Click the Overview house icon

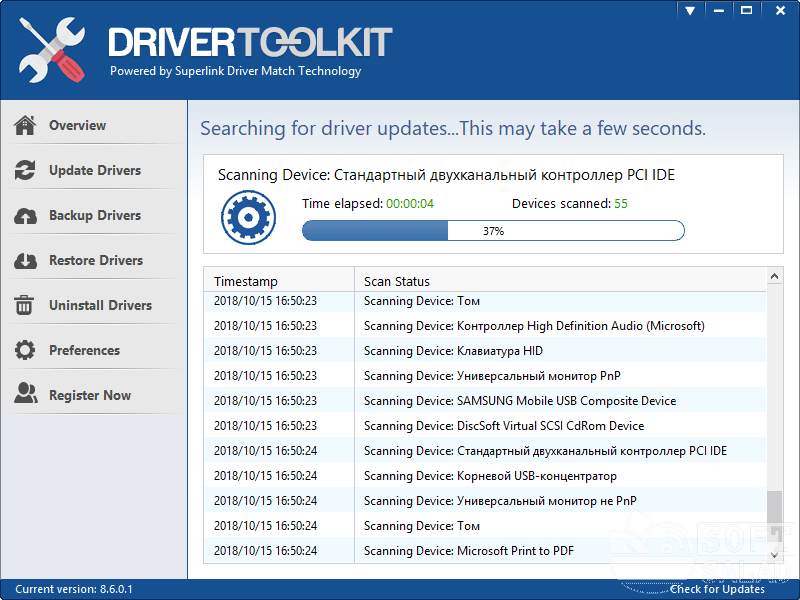[x=25, y=126]
